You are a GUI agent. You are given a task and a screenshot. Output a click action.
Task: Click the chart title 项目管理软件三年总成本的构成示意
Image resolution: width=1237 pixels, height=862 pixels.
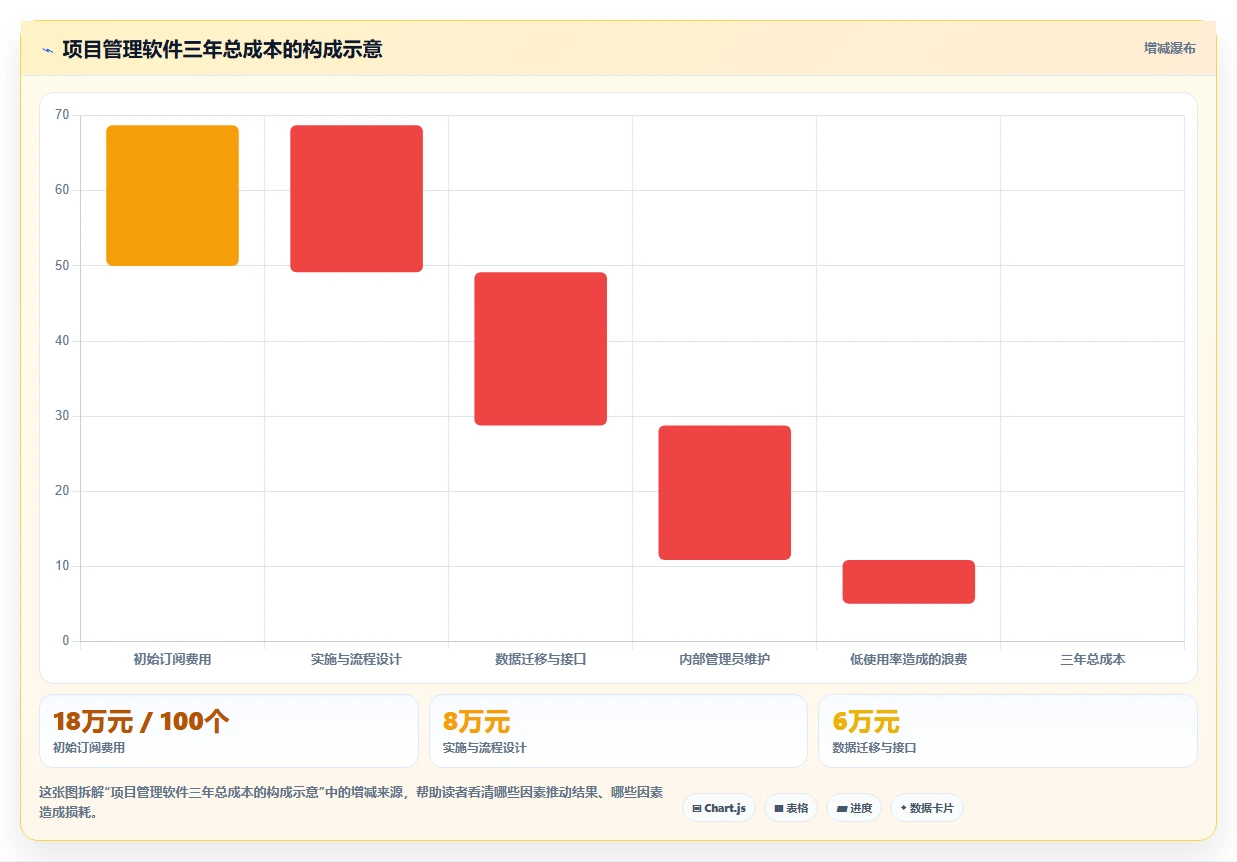222,49
